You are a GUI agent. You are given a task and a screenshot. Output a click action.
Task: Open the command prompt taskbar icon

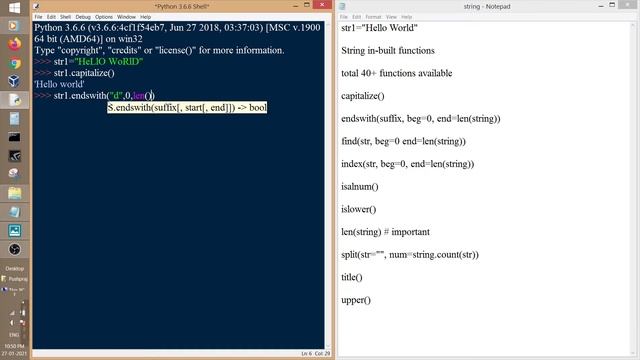click(14, 137)
